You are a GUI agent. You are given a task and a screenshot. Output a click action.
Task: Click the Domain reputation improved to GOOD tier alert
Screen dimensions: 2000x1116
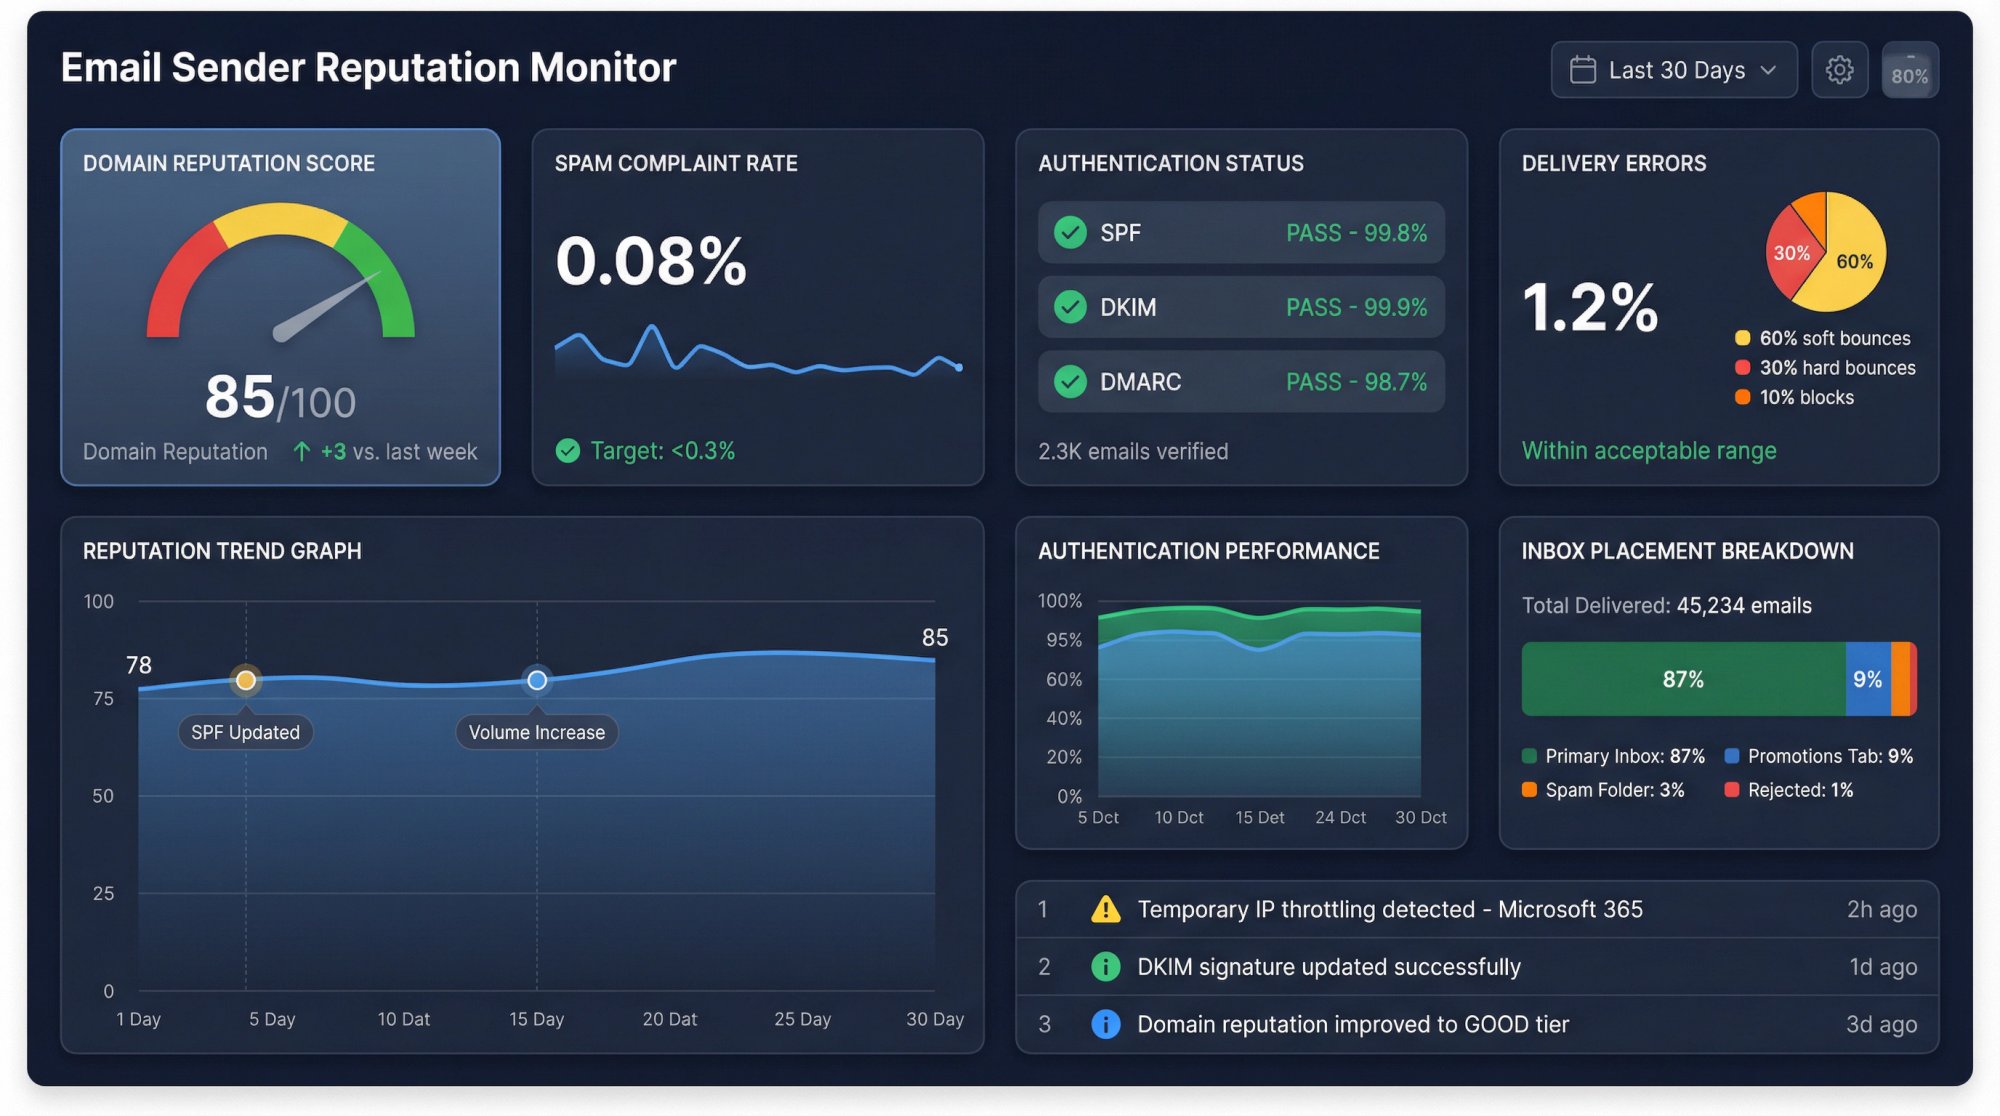coord(1353,1024)
